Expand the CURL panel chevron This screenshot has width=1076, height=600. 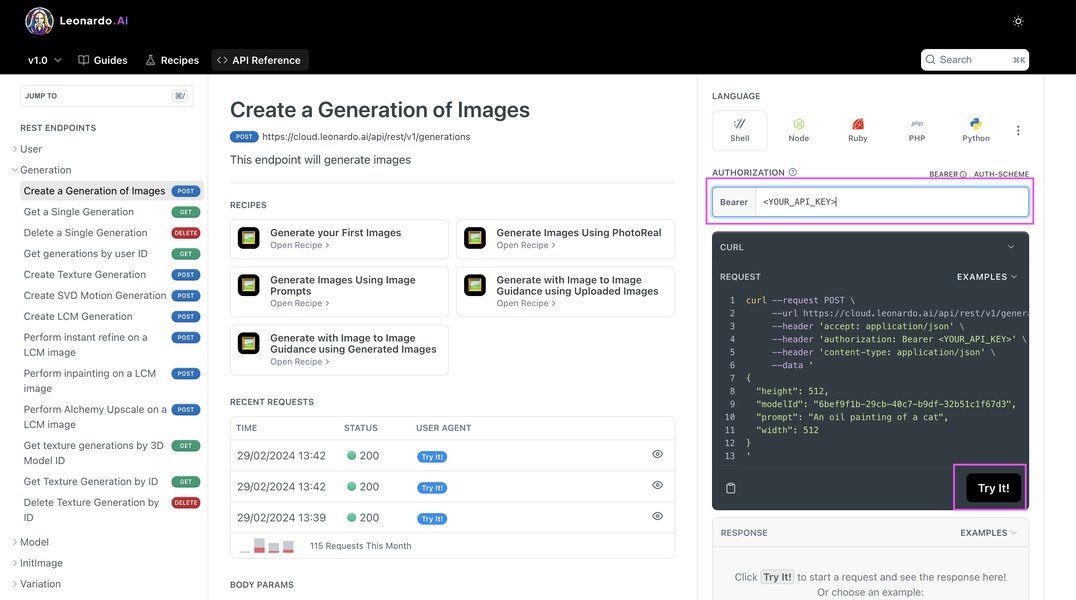tap(1011, 247)
